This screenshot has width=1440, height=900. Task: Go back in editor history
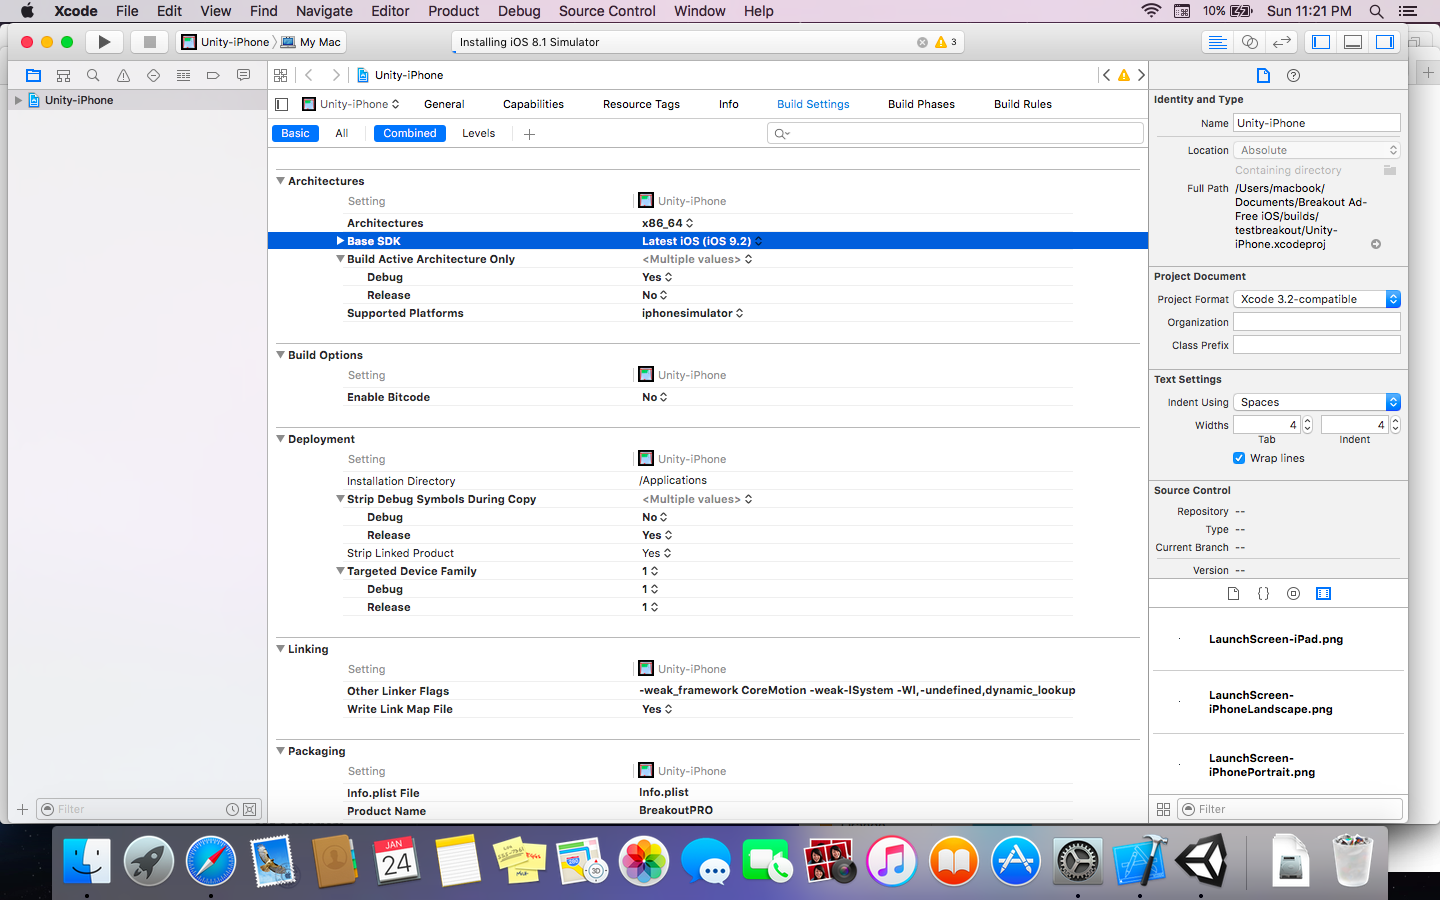[309, 75]
